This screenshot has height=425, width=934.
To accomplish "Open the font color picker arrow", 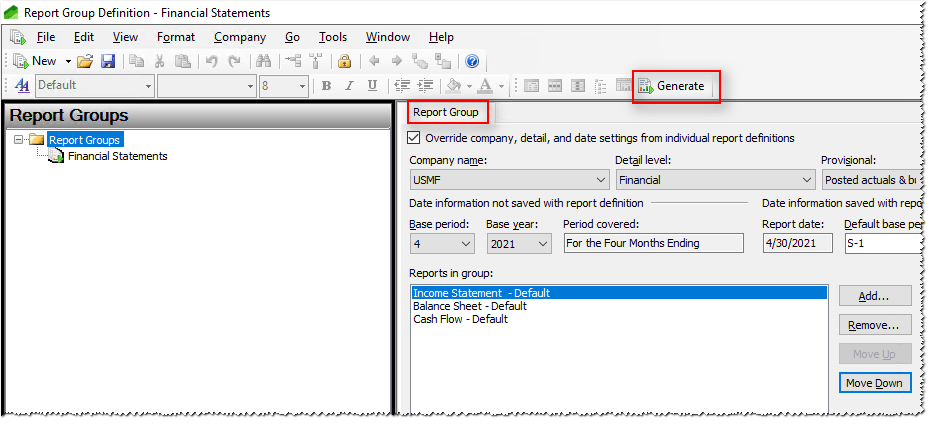I will click(x=501, y=86).
